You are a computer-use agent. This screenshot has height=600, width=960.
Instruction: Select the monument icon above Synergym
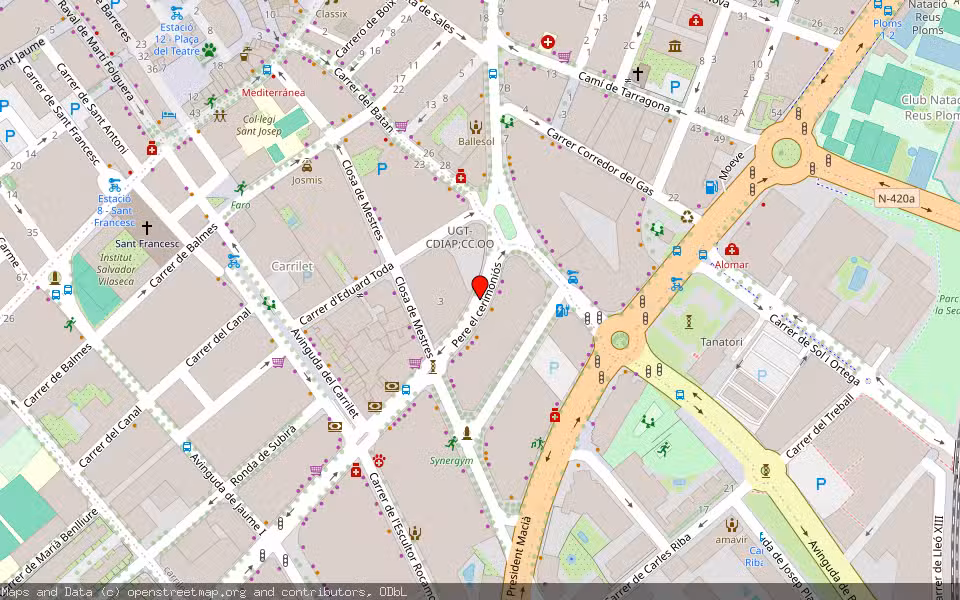[x=467, y=433]
